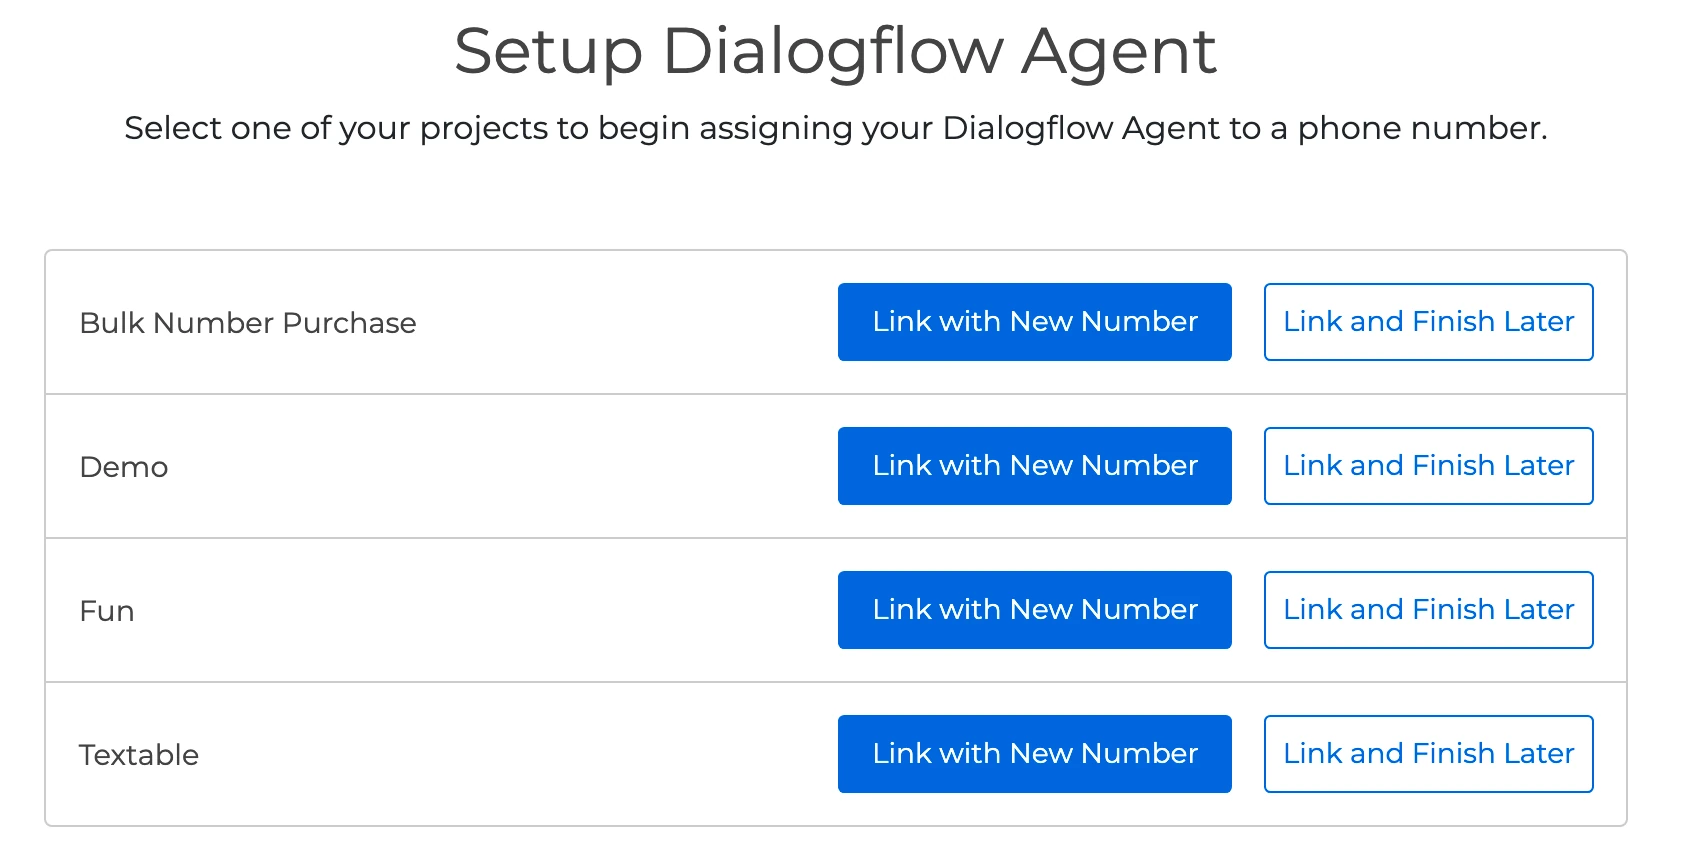Click Link with New Number for Fun project
Screen dimensions: 1692x864
(x=1034, y=610)
